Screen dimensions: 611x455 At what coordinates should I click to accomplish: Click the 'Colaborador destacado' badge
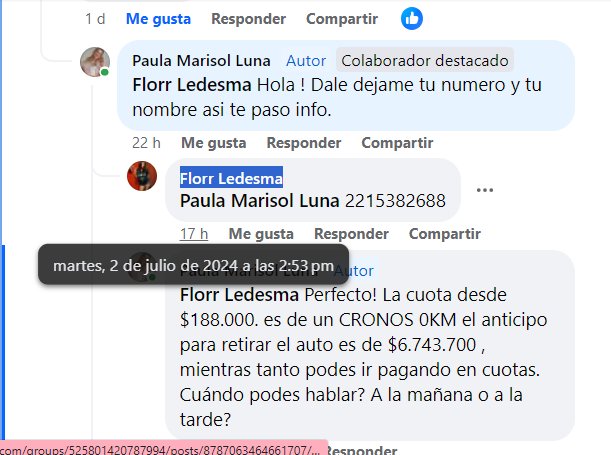[x=425, y=61]
